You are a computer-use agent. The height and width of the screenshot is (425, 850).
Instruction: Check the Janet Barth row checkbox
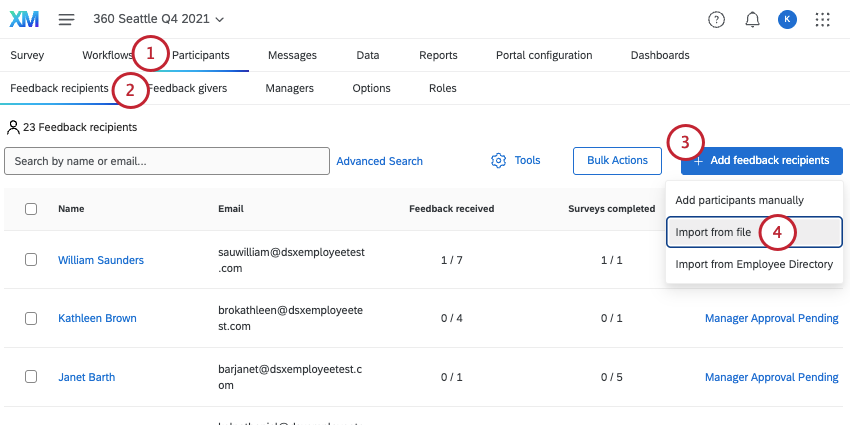click(31, 377)
